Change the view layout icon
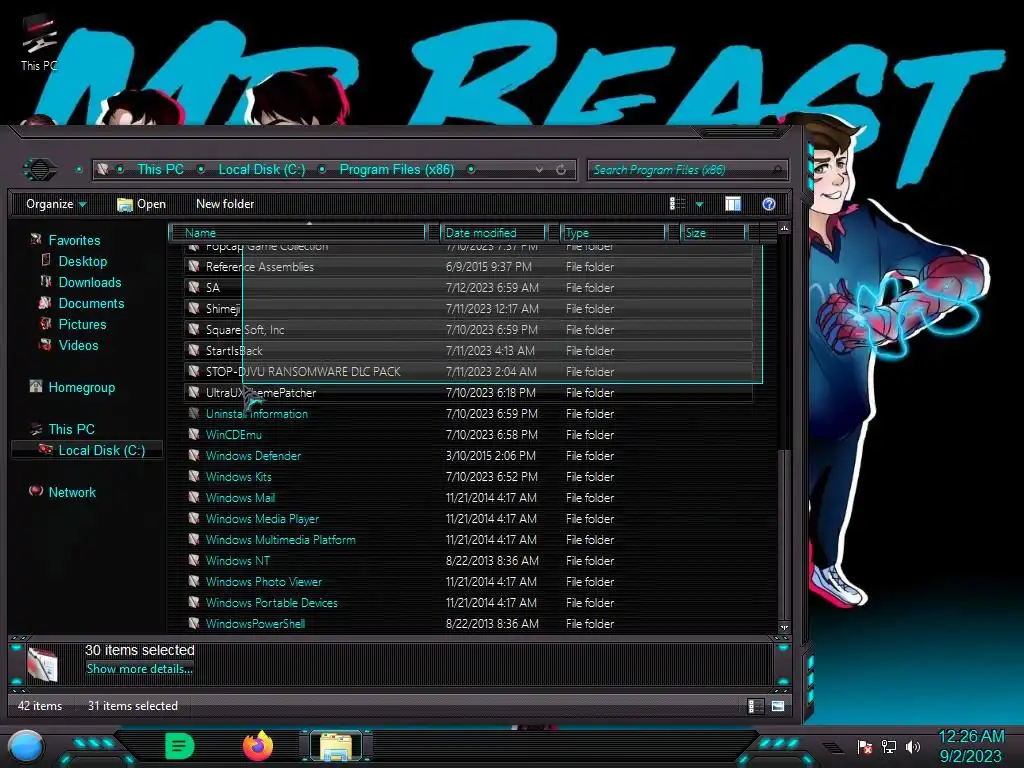 [677, 204]
